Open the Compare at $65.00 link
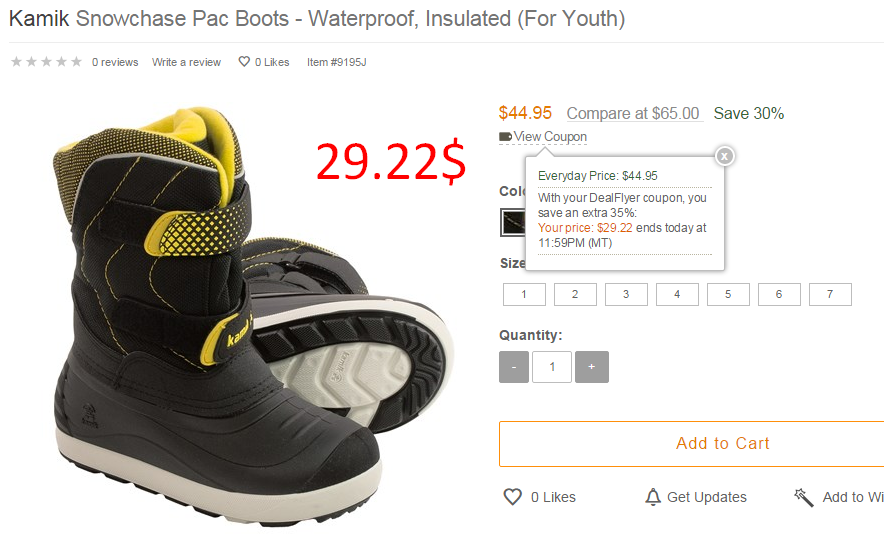This screenshot has height=542, width=884. [633, 113]
